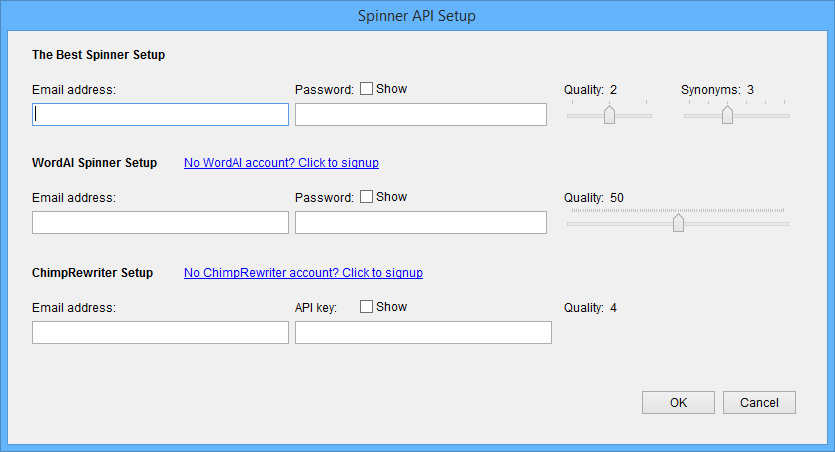Click The Best Spinner Quality track left end
The width and height of the screenshot is (835, 452).
point(570,116)
